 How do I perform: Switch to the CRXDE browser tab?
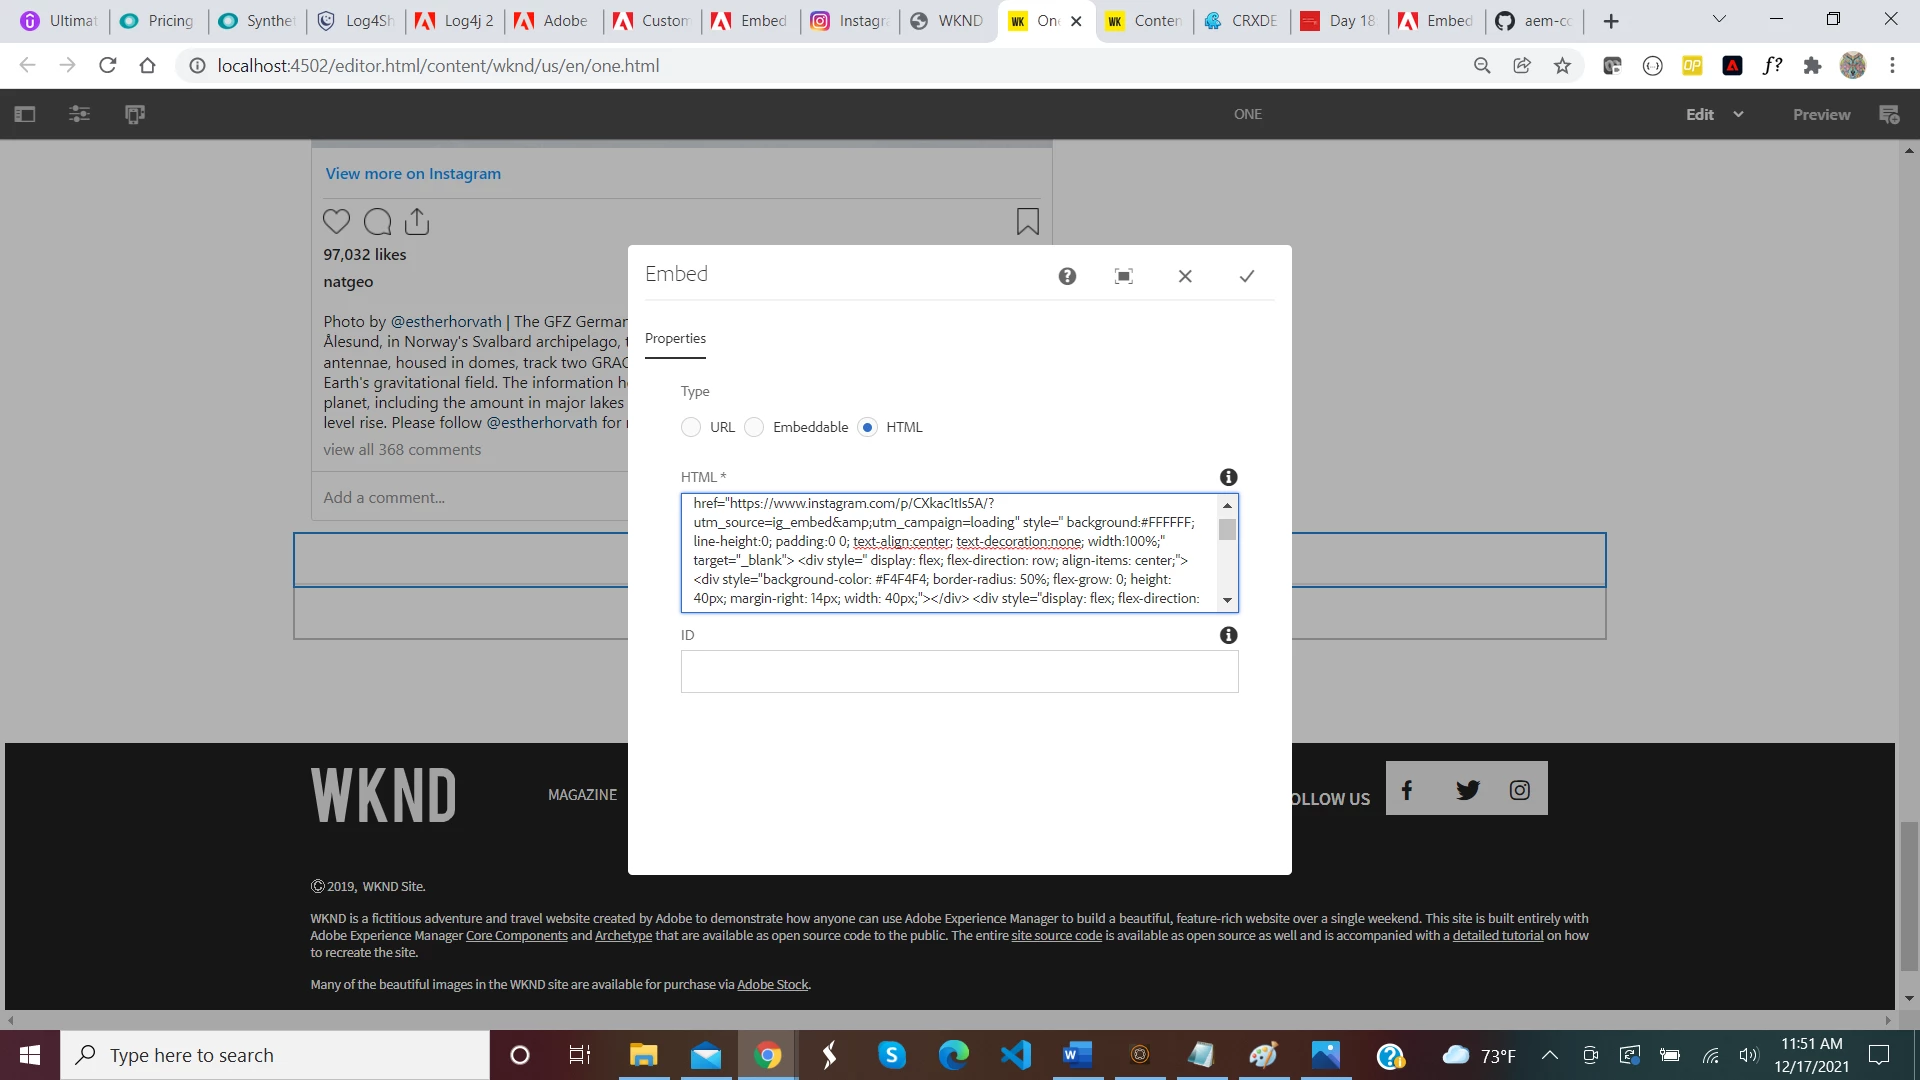(1240, 20)
